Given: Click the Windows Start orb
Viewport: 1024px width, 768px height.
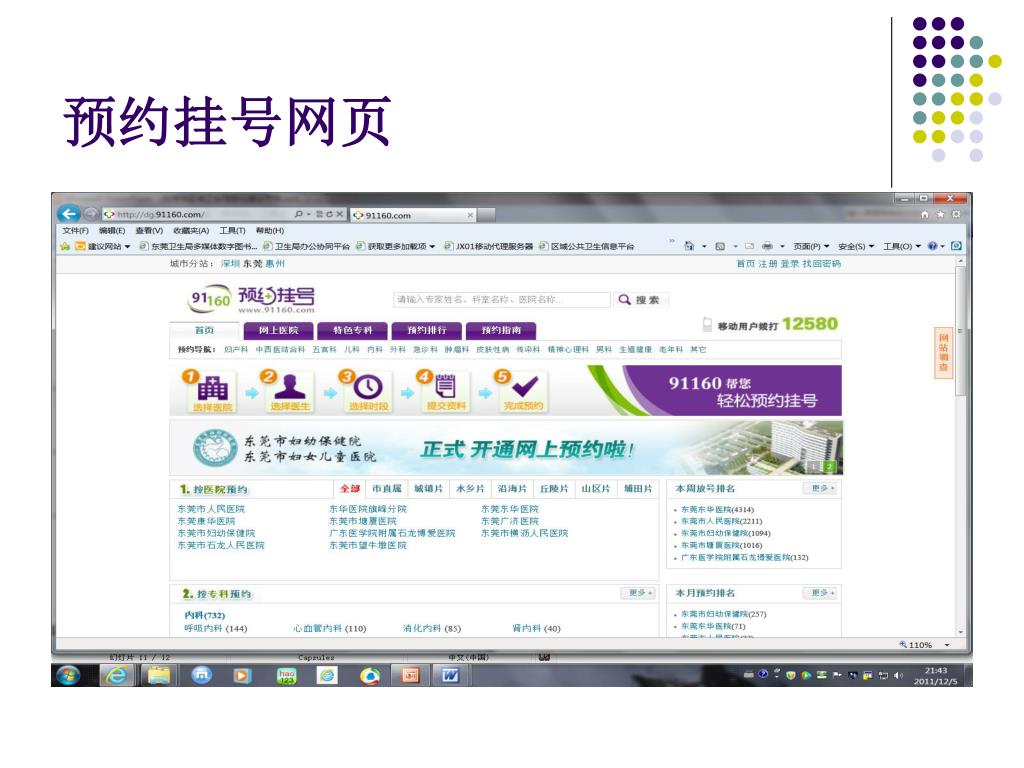Looking at the screenshot, I should click(69, 675).
